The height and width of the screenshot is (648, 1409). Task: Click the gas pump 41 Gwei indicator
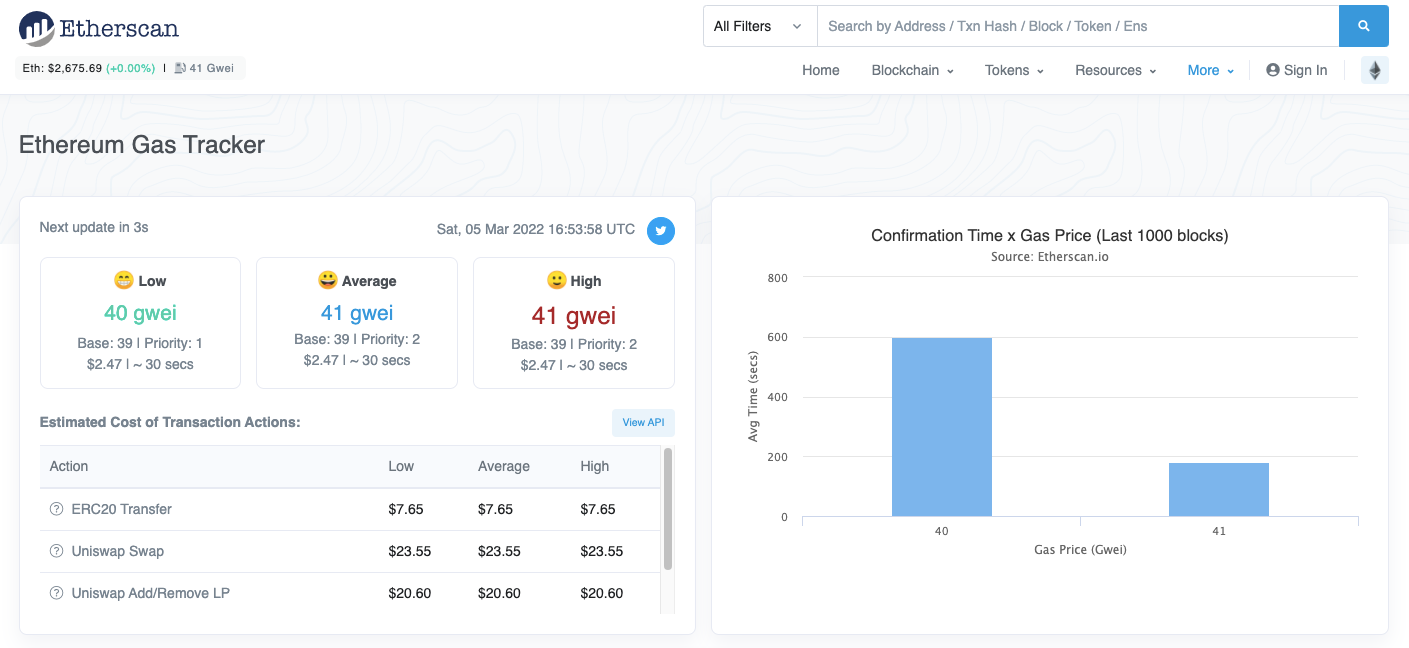[x=205, y=68]
